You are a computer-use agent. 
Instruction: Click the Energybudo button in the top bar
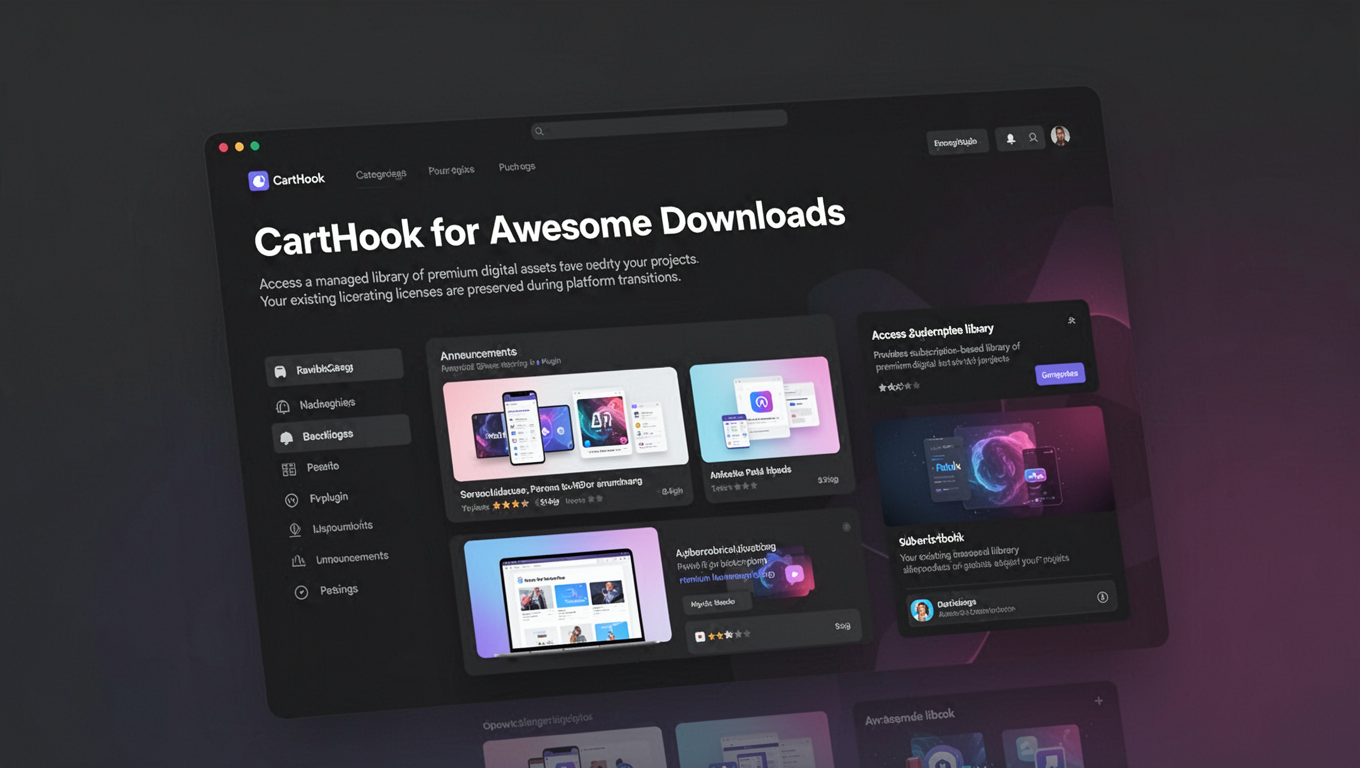point(956,141)
